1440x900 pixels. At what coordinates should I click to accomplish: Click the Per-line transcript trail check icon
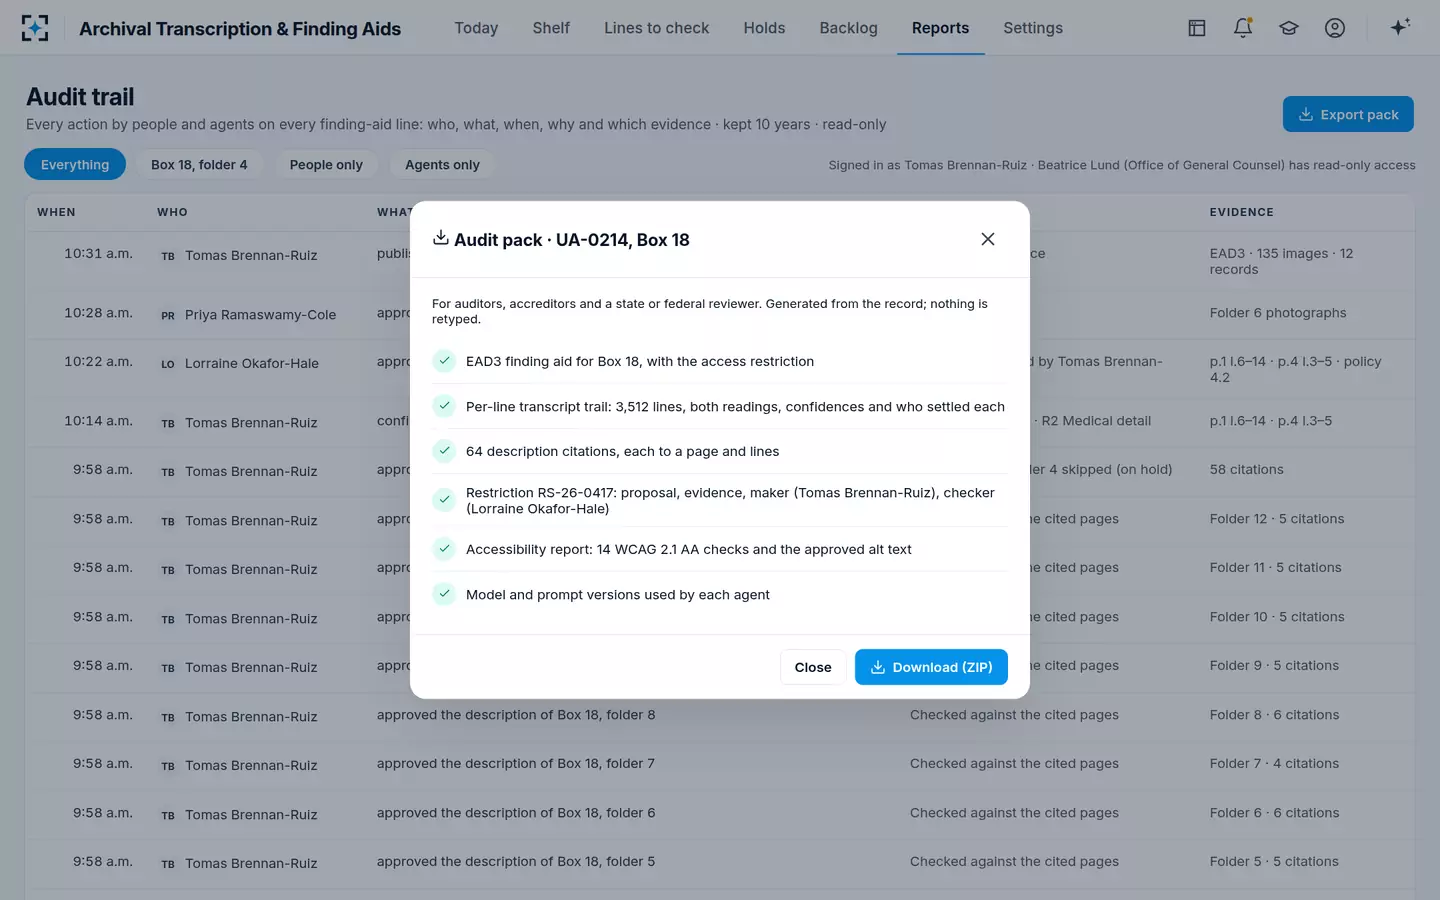[x=444, y=406]
